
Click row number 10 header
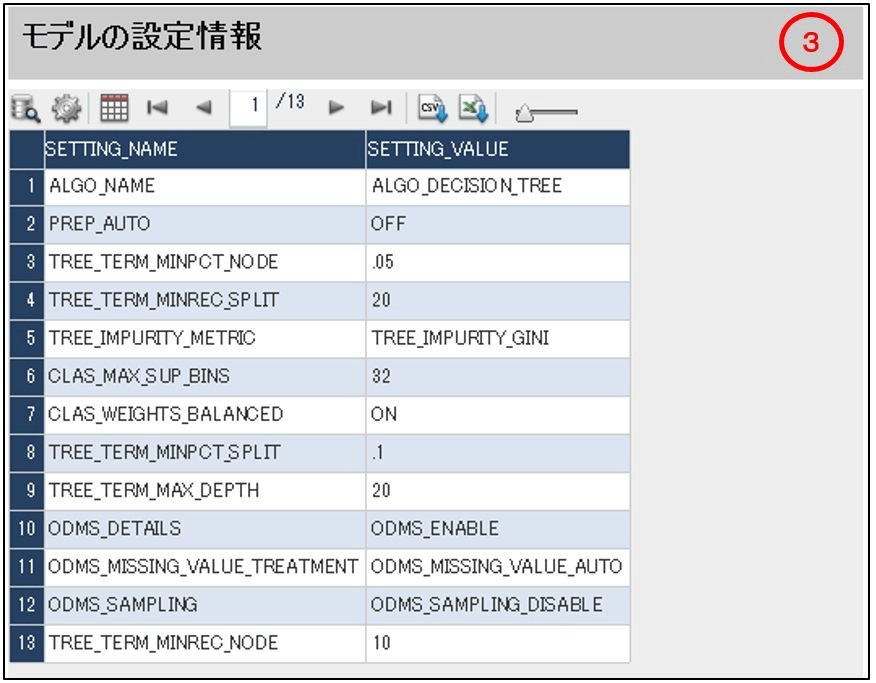pos(26,528)
